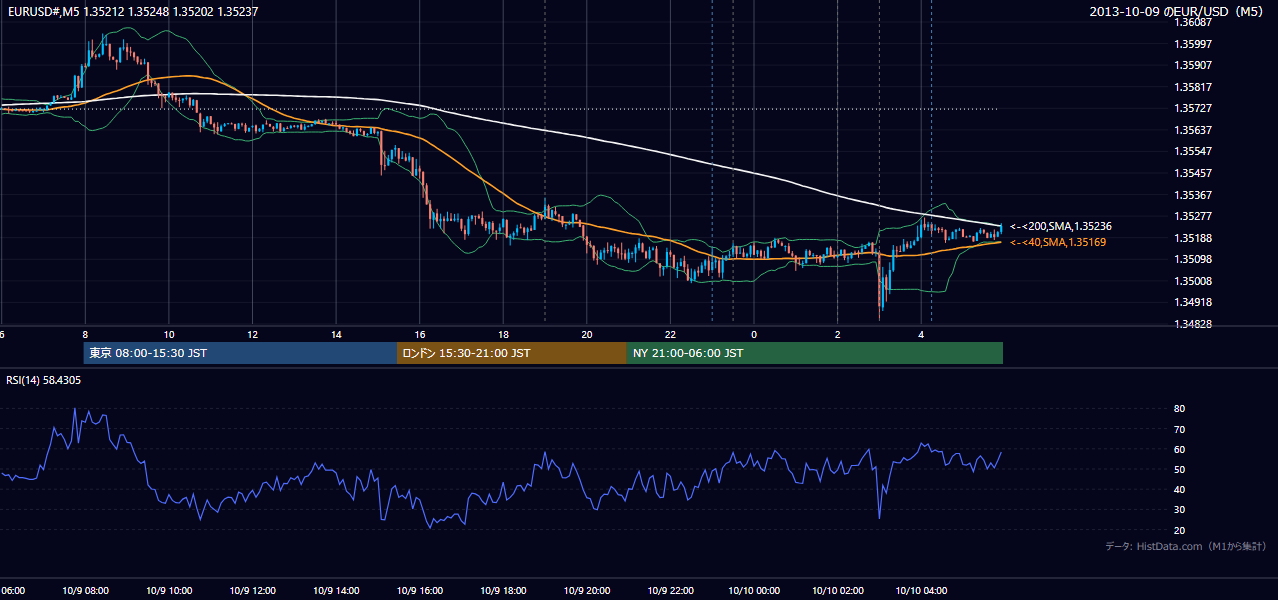Select the ロンドン 15:30-21:00 JST session bar
This screenshot has height=600, width=1278.
click(512, 353)
